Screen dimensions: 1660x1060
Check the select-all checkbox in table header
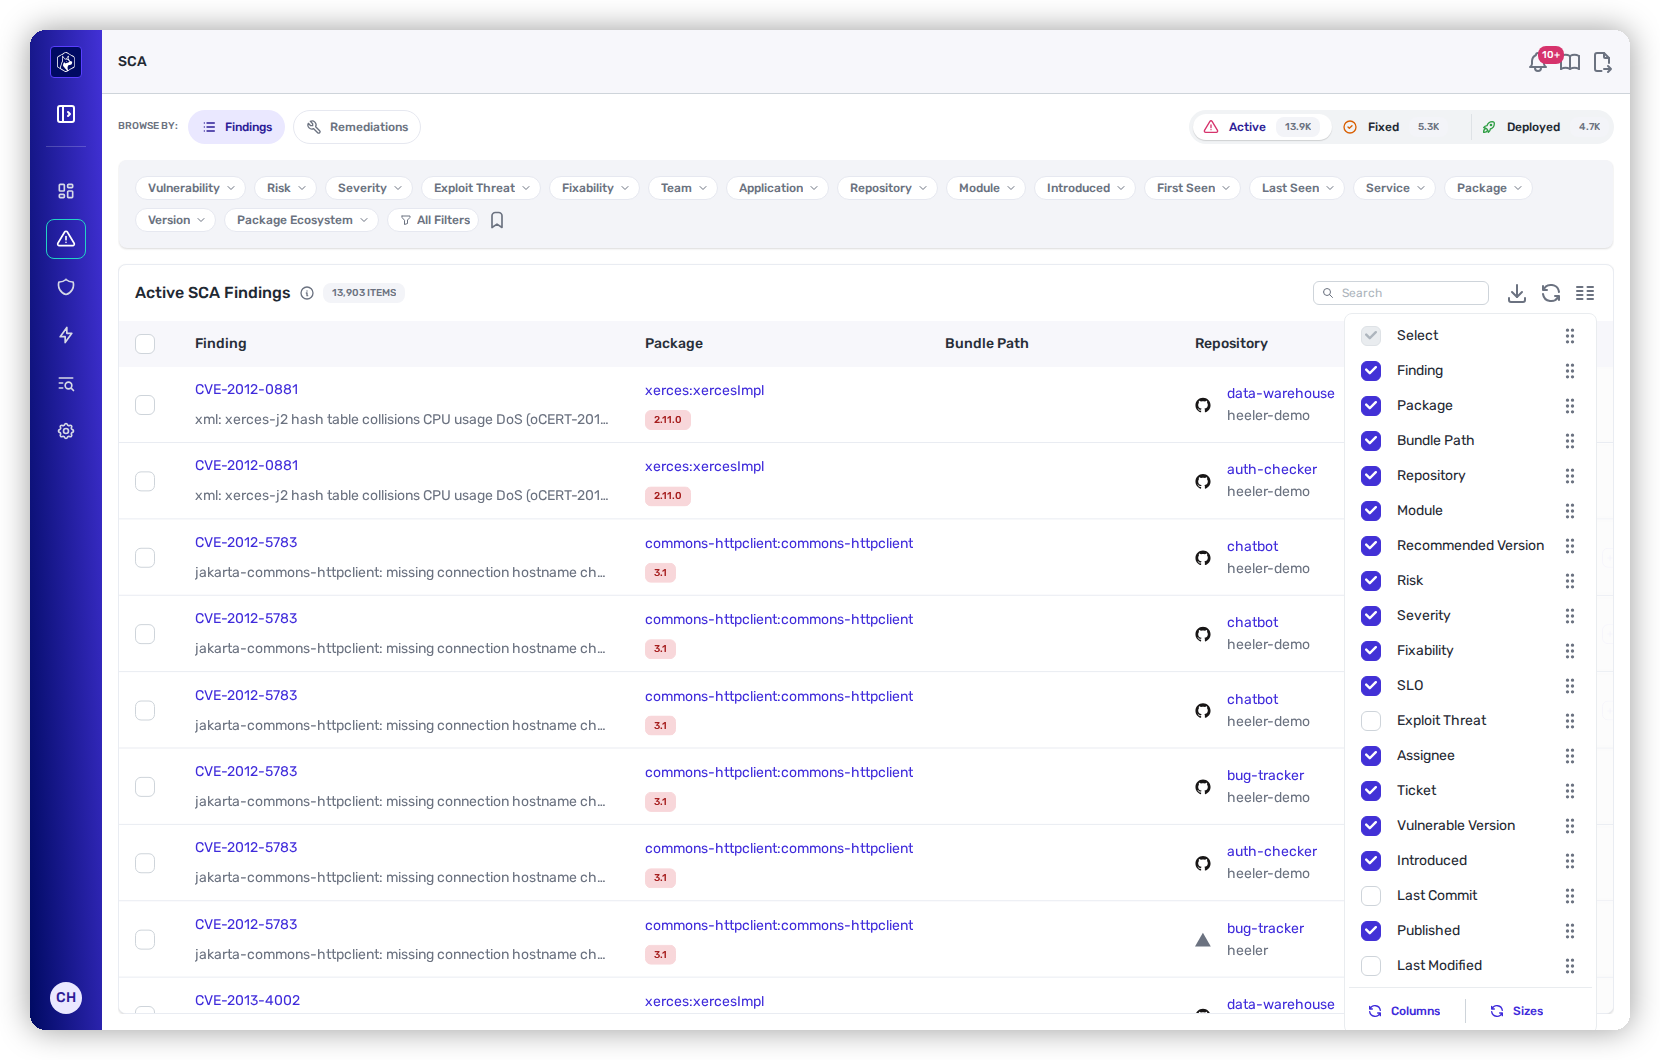145,344
